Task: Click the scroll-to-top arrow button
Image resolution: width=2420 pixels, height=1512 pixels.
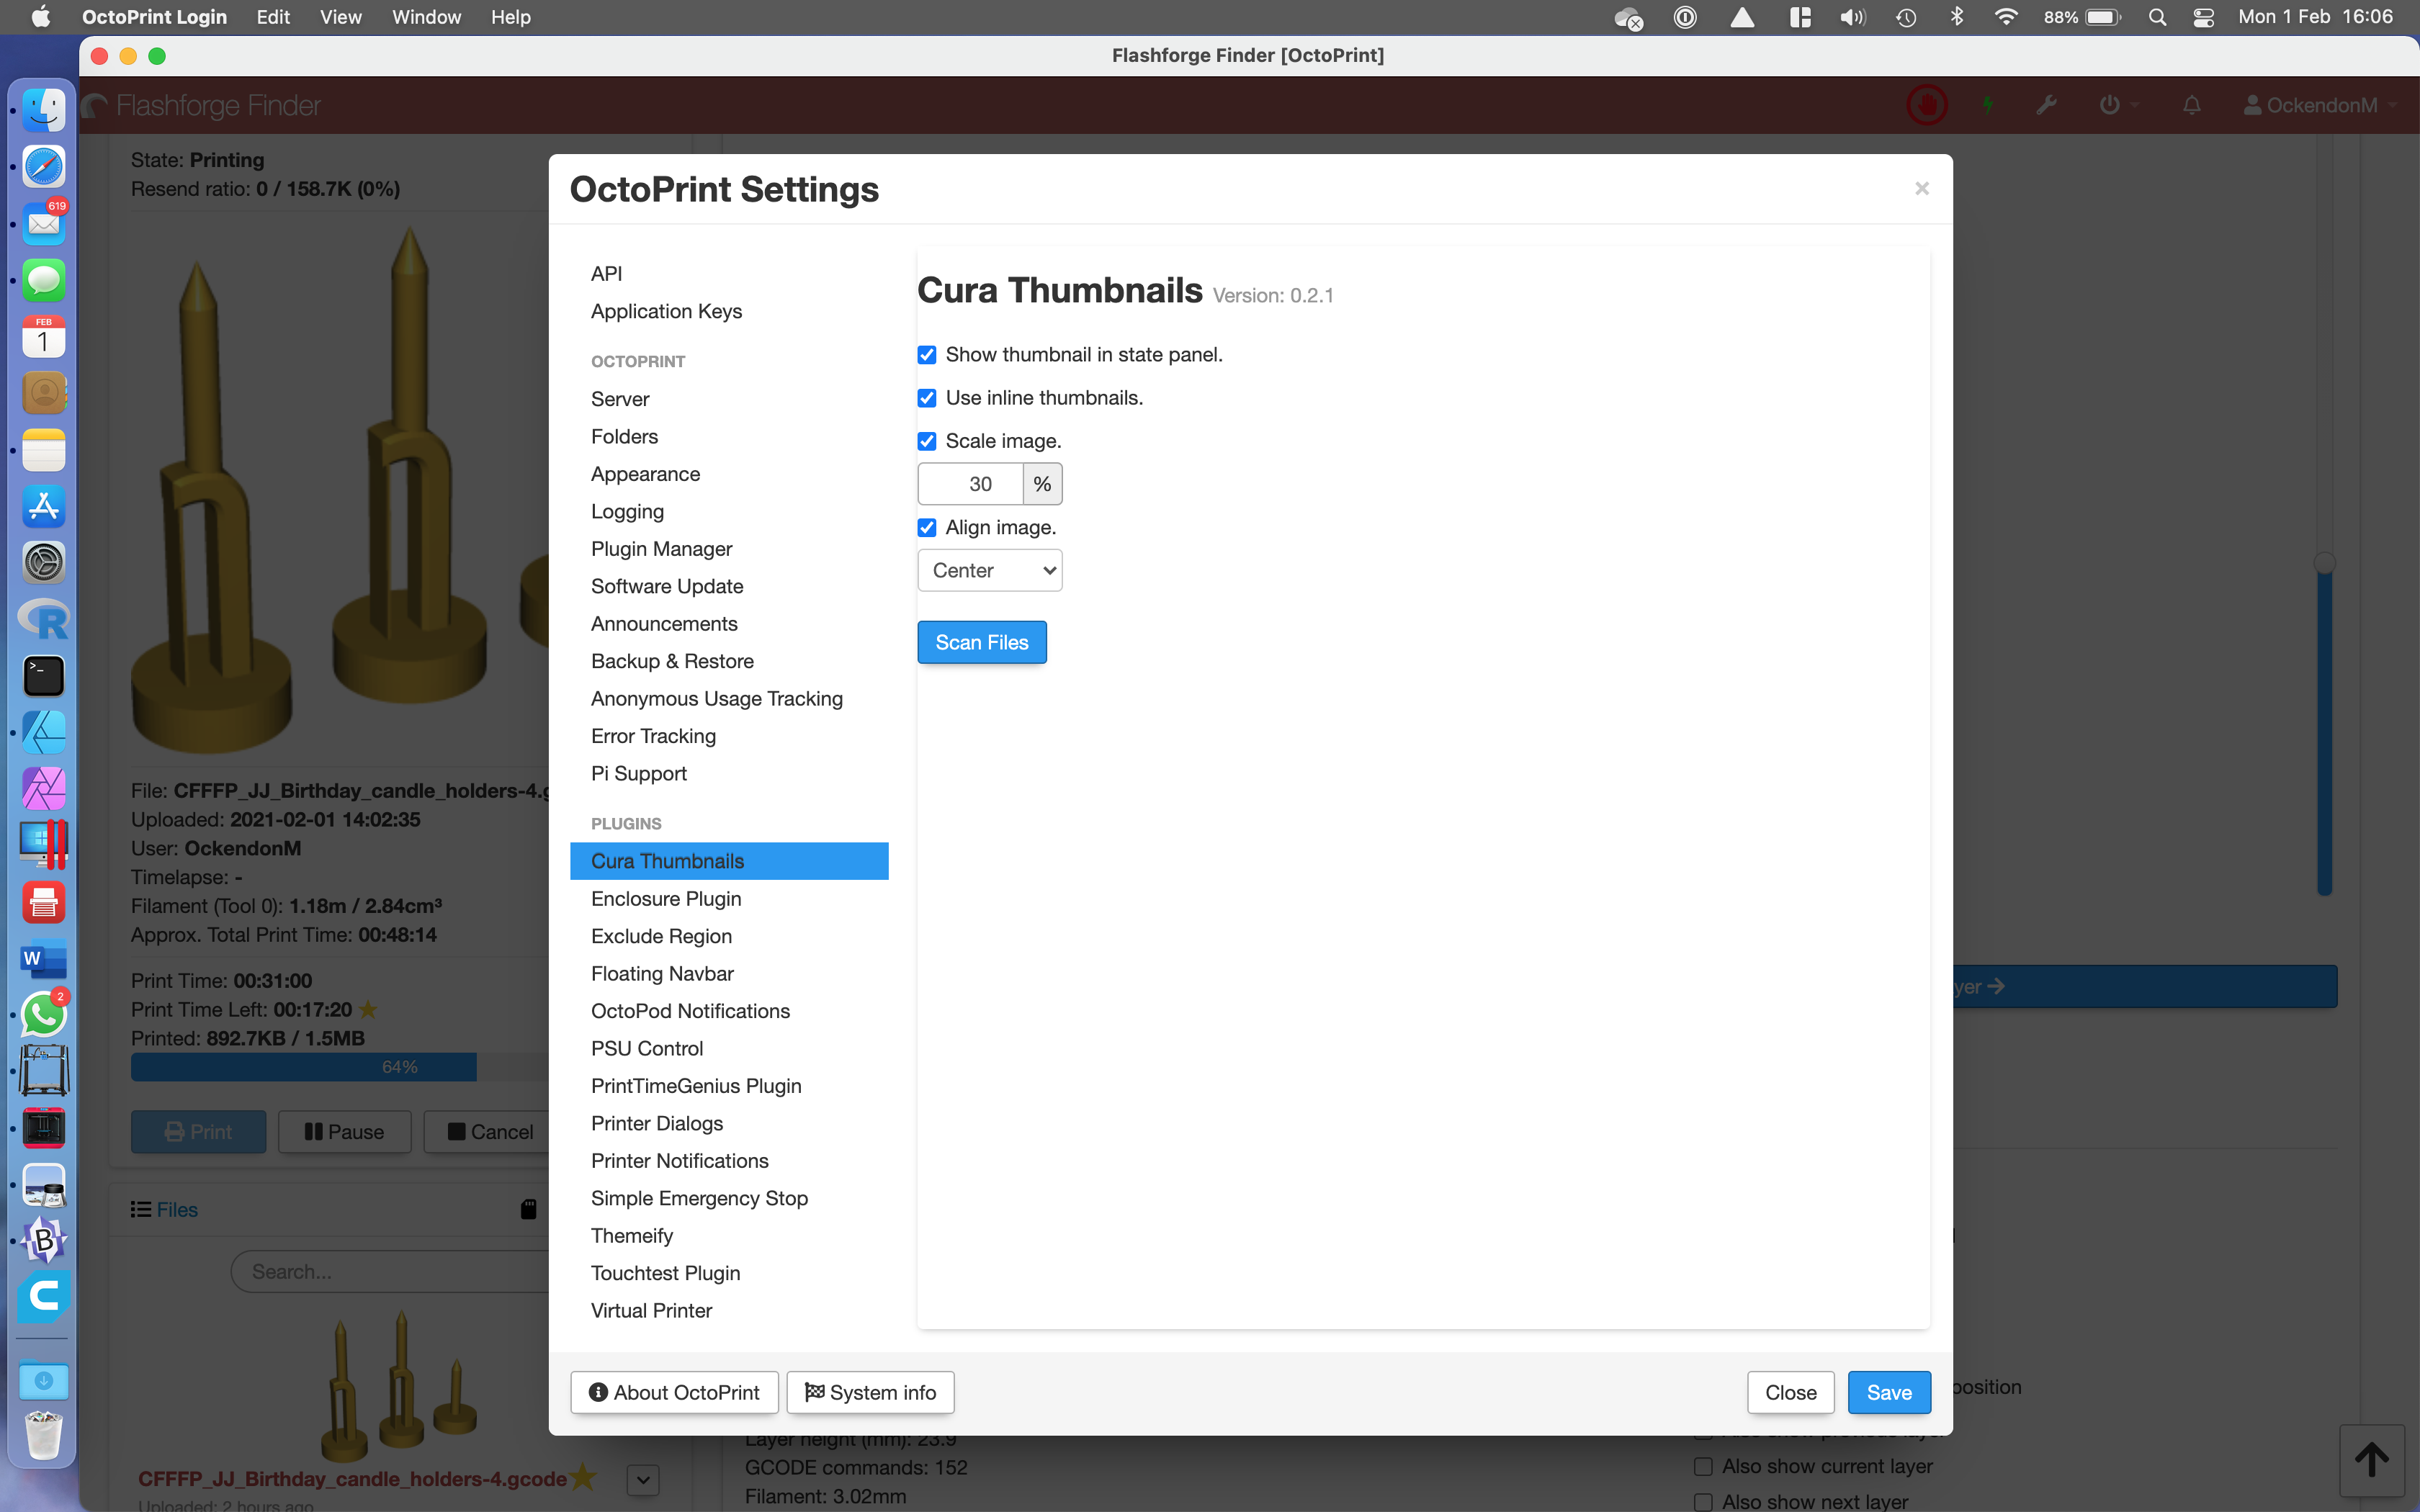Action: (2371, 1460)
